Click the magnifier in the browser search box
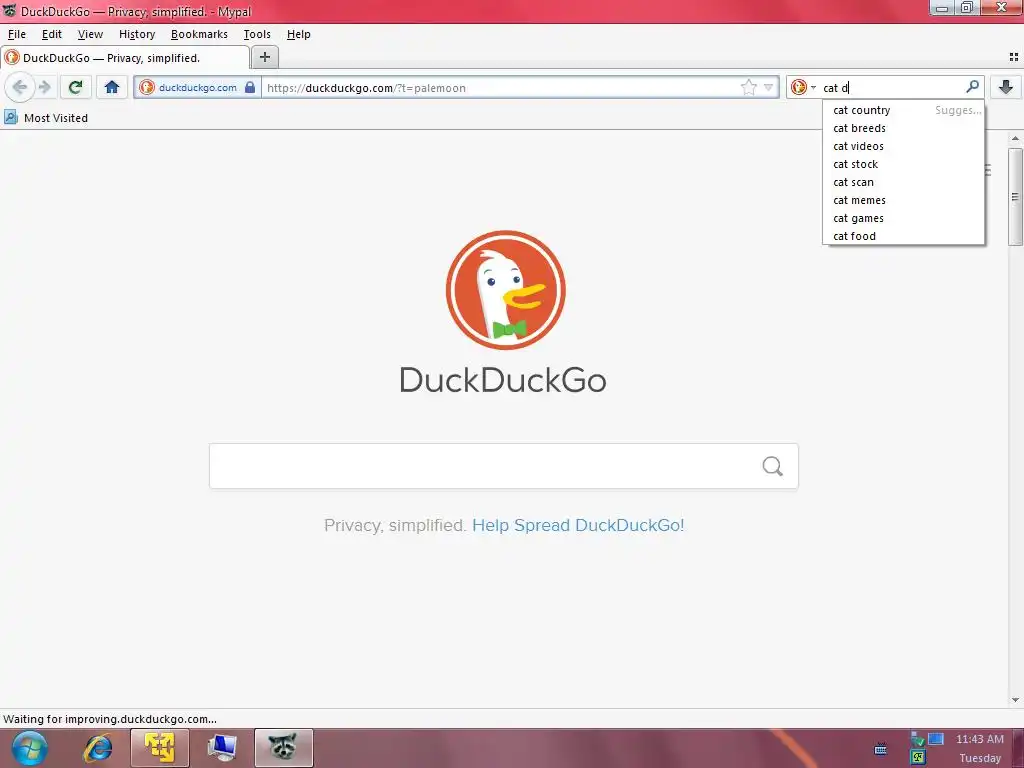The height and width of the screenshot is (768, 1024). pos(972,87)
